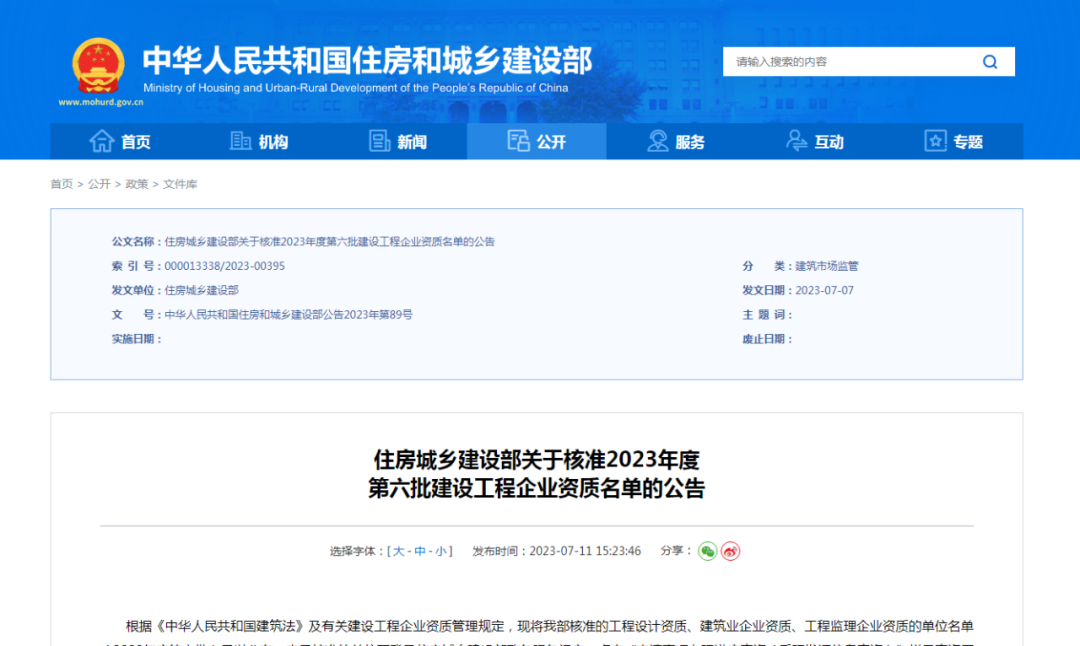Viewport: 1080px width, 646px height.
Task: Go to 首页 via the breadcrumb
Action: tap(60, 183)
